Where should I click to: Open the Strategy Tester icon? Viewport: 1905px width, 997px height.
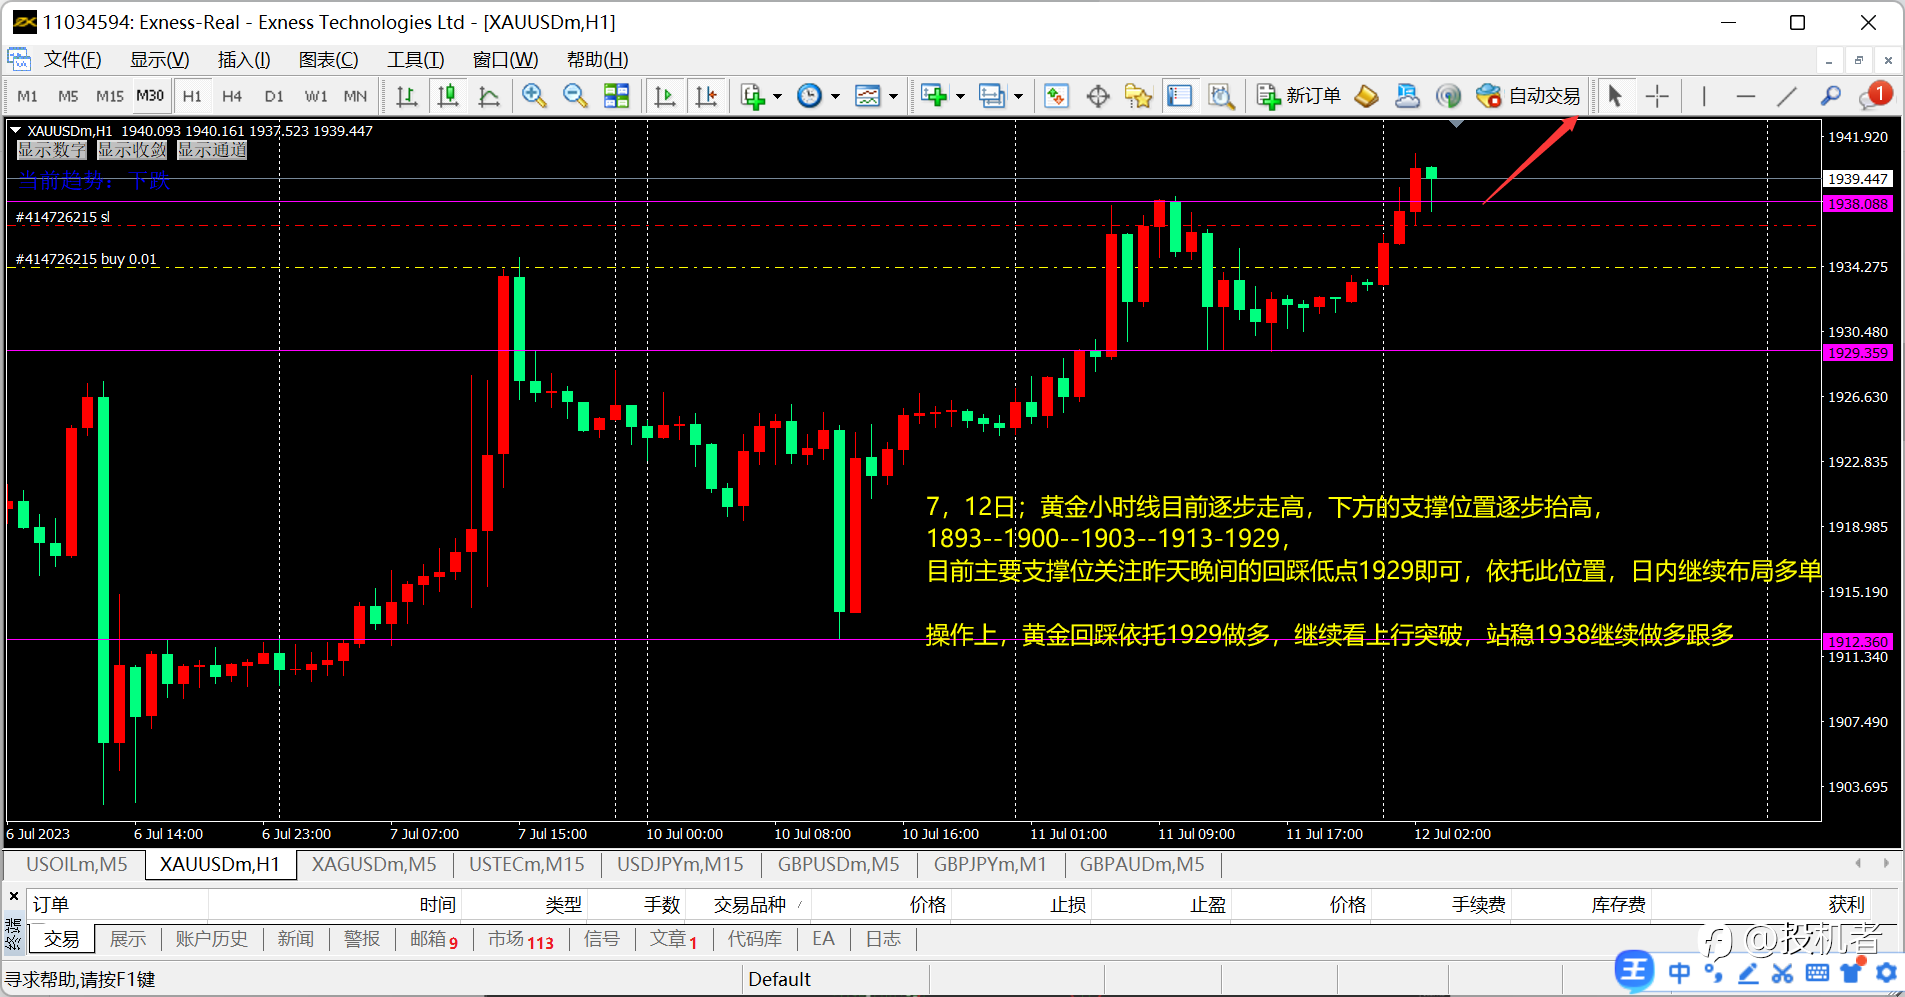(x=1221, y=96)
